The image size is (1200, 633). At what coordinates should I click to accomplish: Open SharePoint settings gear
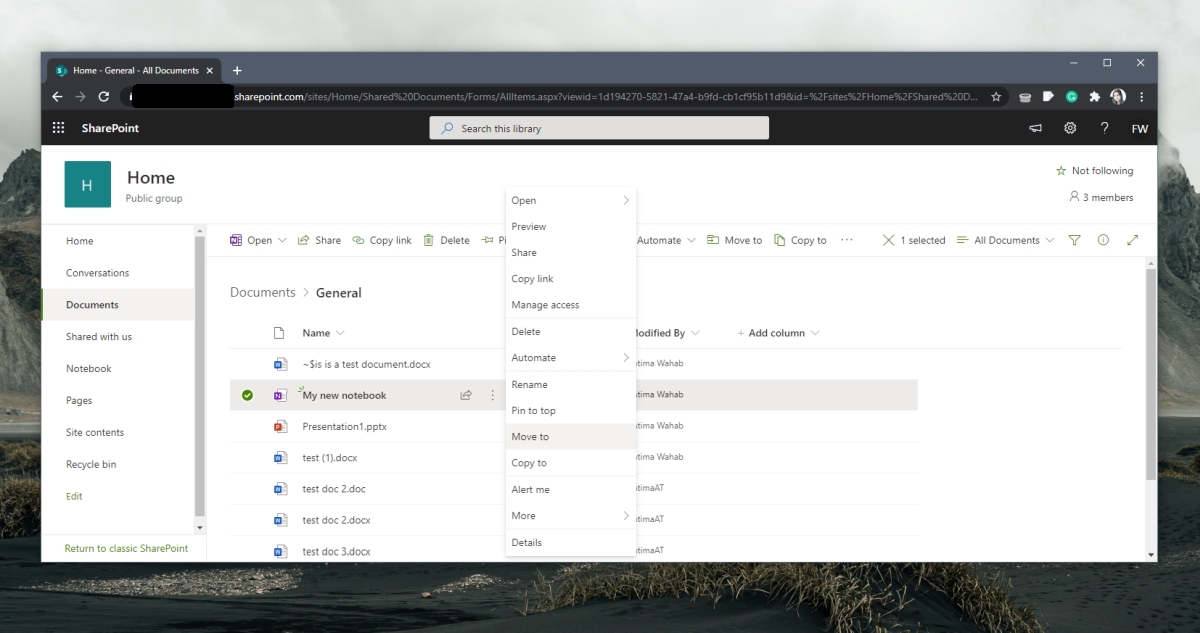pyautogui.click(x=1070, y=128)
